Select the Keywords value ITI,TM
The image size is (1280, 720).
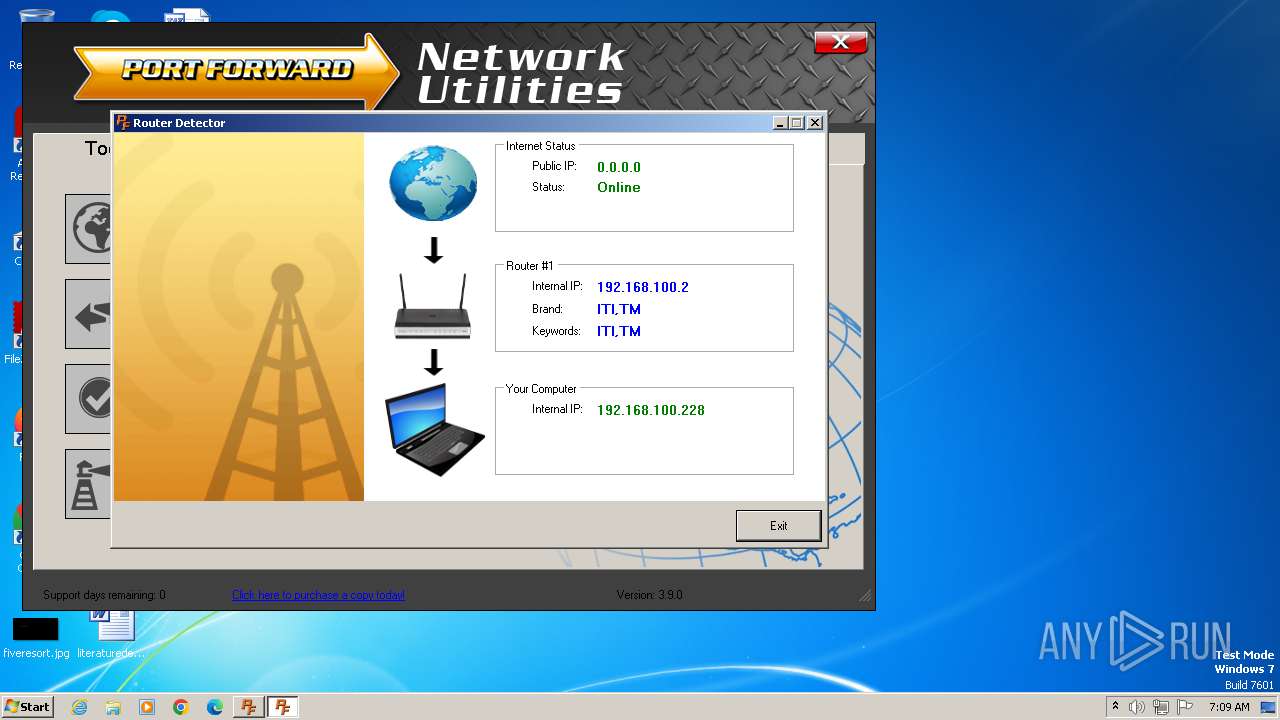[x=619, y=331]
